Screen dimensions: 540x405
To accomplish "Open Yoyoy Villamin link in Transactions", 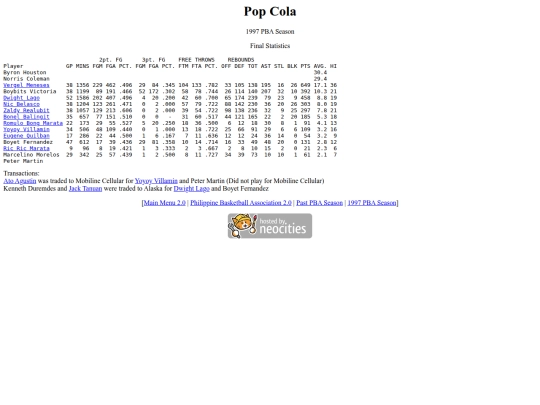I will point(156,181).
